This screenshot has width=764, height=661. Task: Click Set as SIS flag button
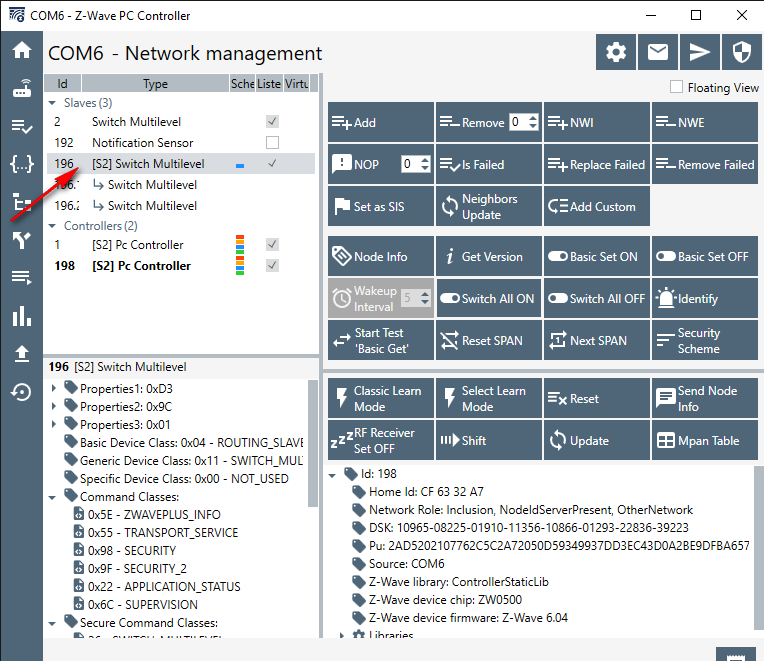(x=381, y=206)
